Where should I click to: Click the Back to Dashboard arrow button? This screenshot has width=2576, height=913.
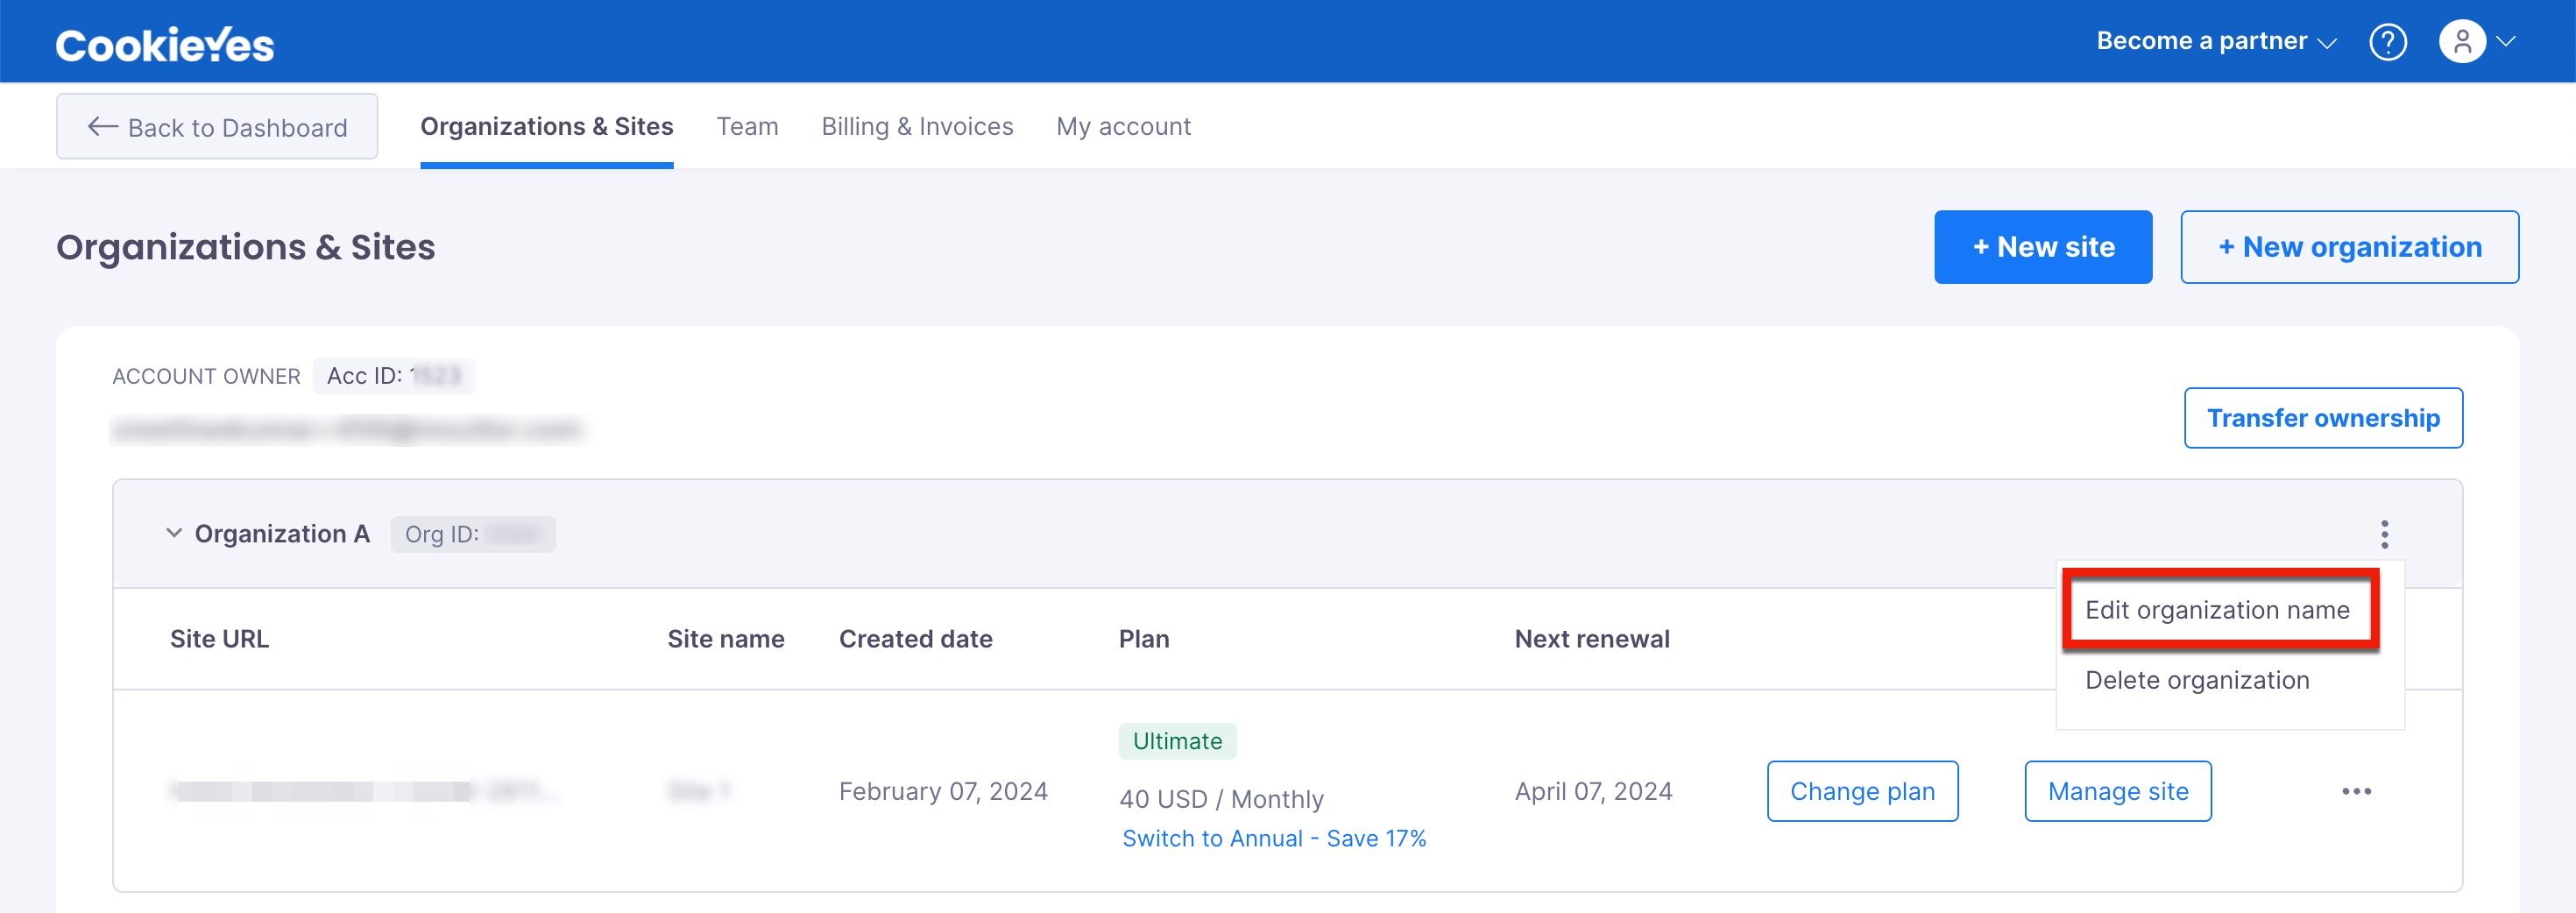point(217,127)
